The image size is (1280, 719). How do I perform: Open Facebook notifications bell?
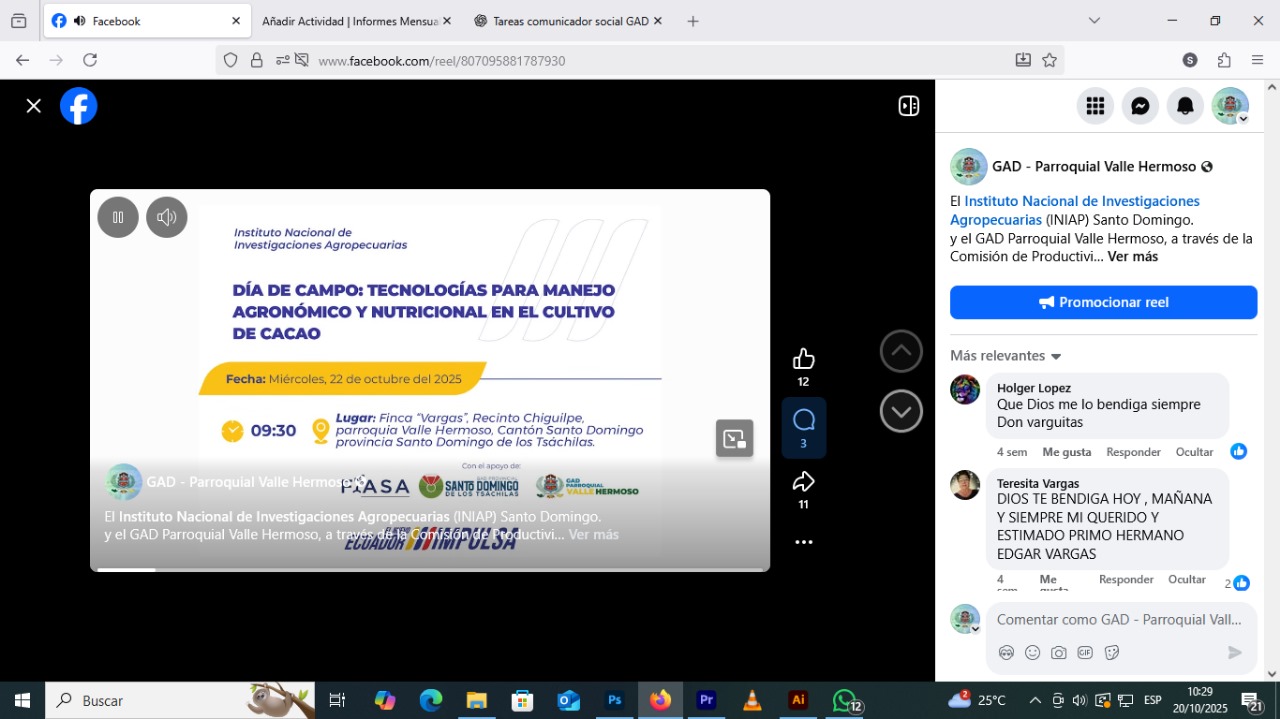coord(1185,106)
